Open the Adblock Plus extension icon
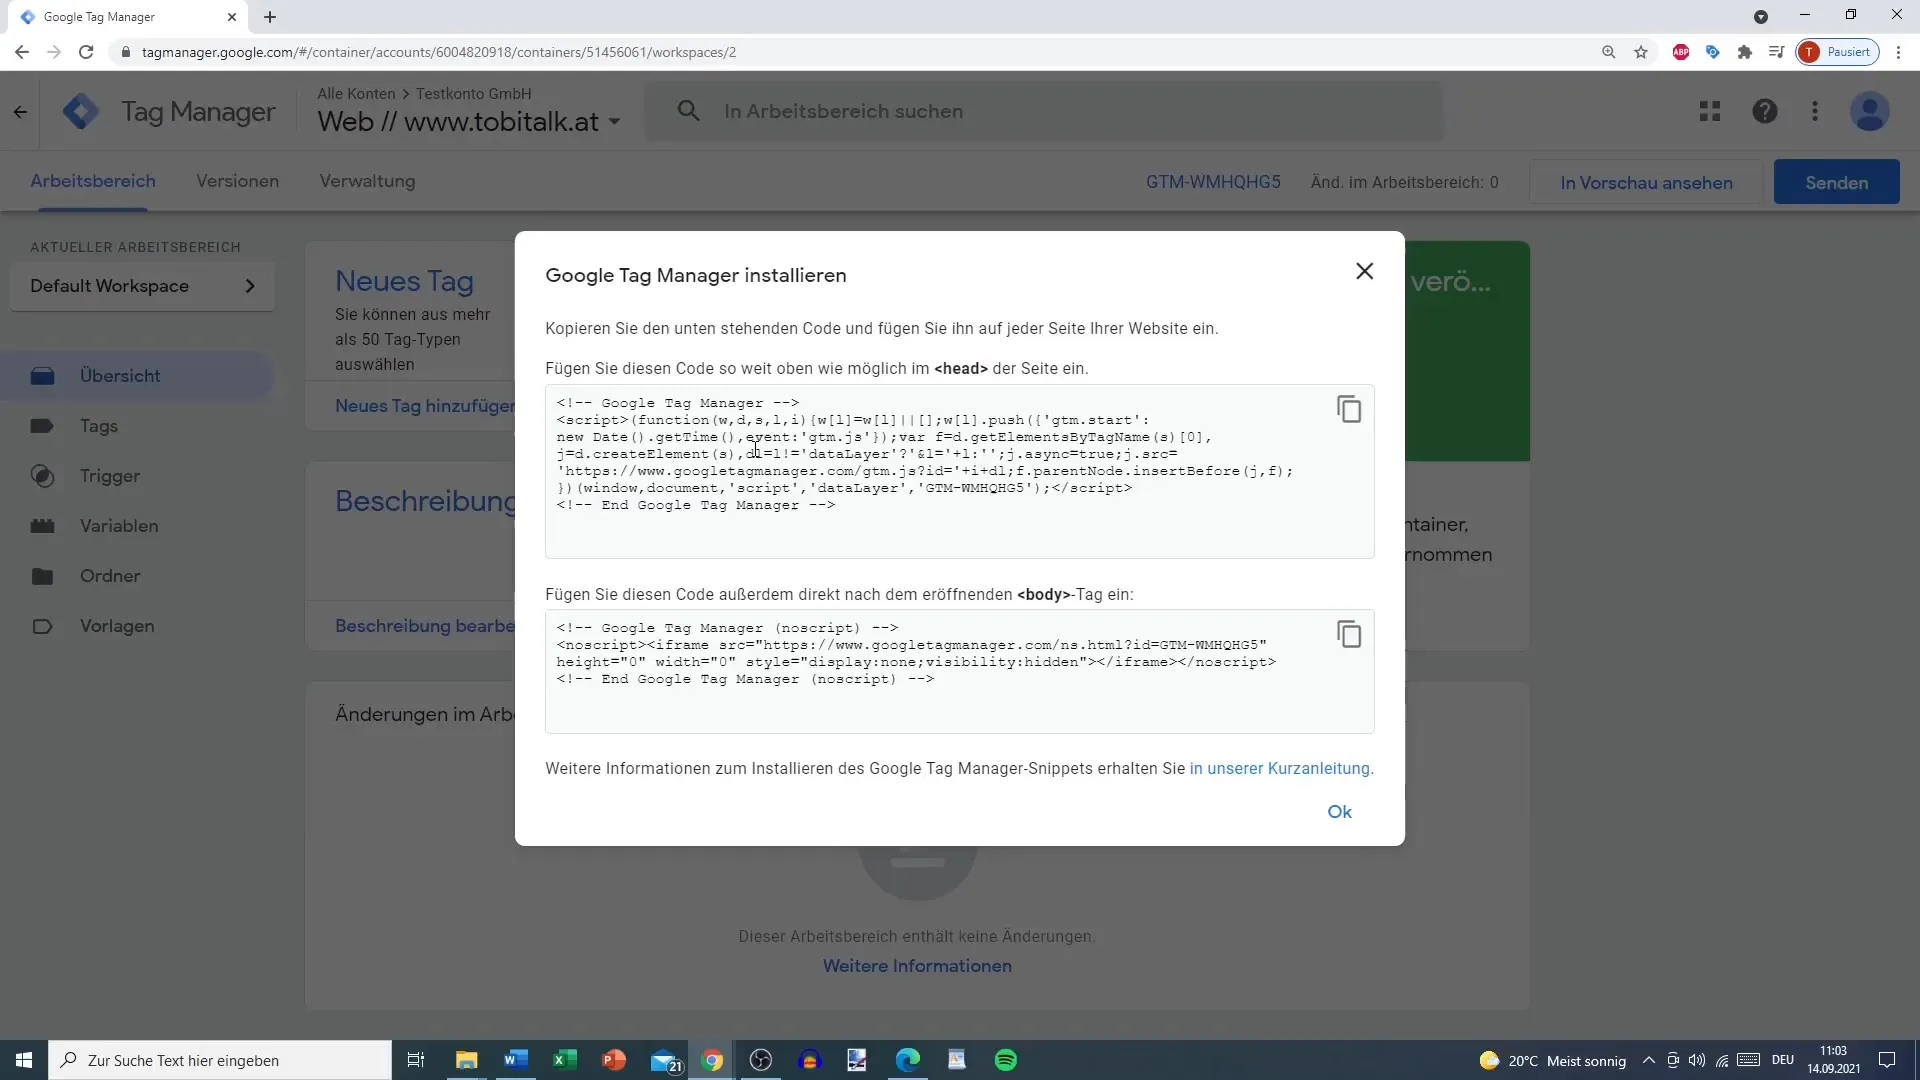The height and width of the screenshot is (1080, 1920). tap(1681, 52)
